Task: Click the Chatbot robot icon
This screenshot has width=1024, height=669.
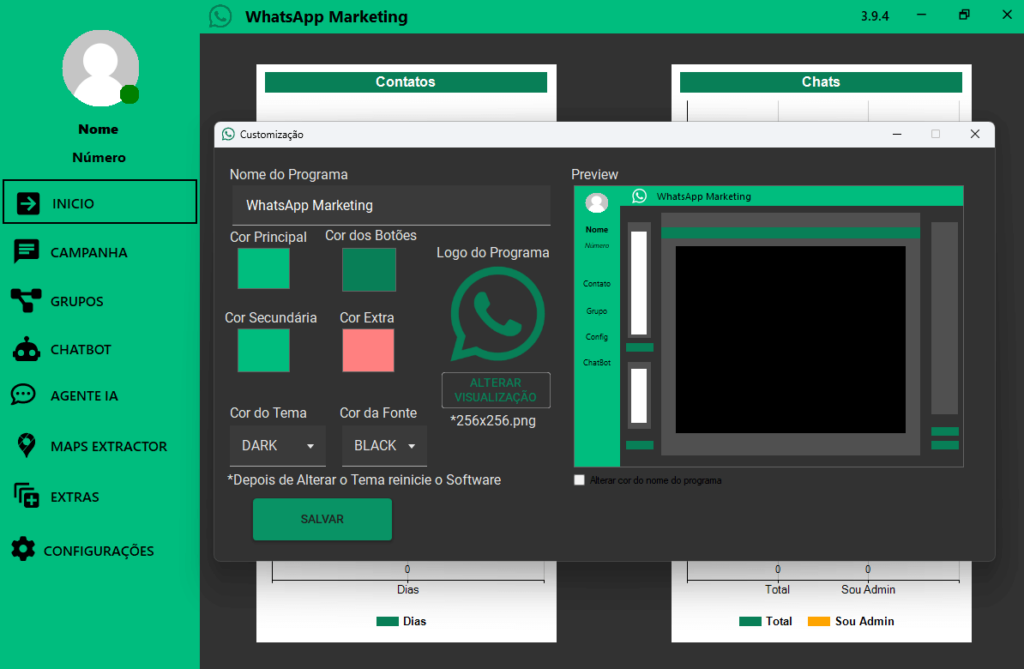Action: pos(26,349)
